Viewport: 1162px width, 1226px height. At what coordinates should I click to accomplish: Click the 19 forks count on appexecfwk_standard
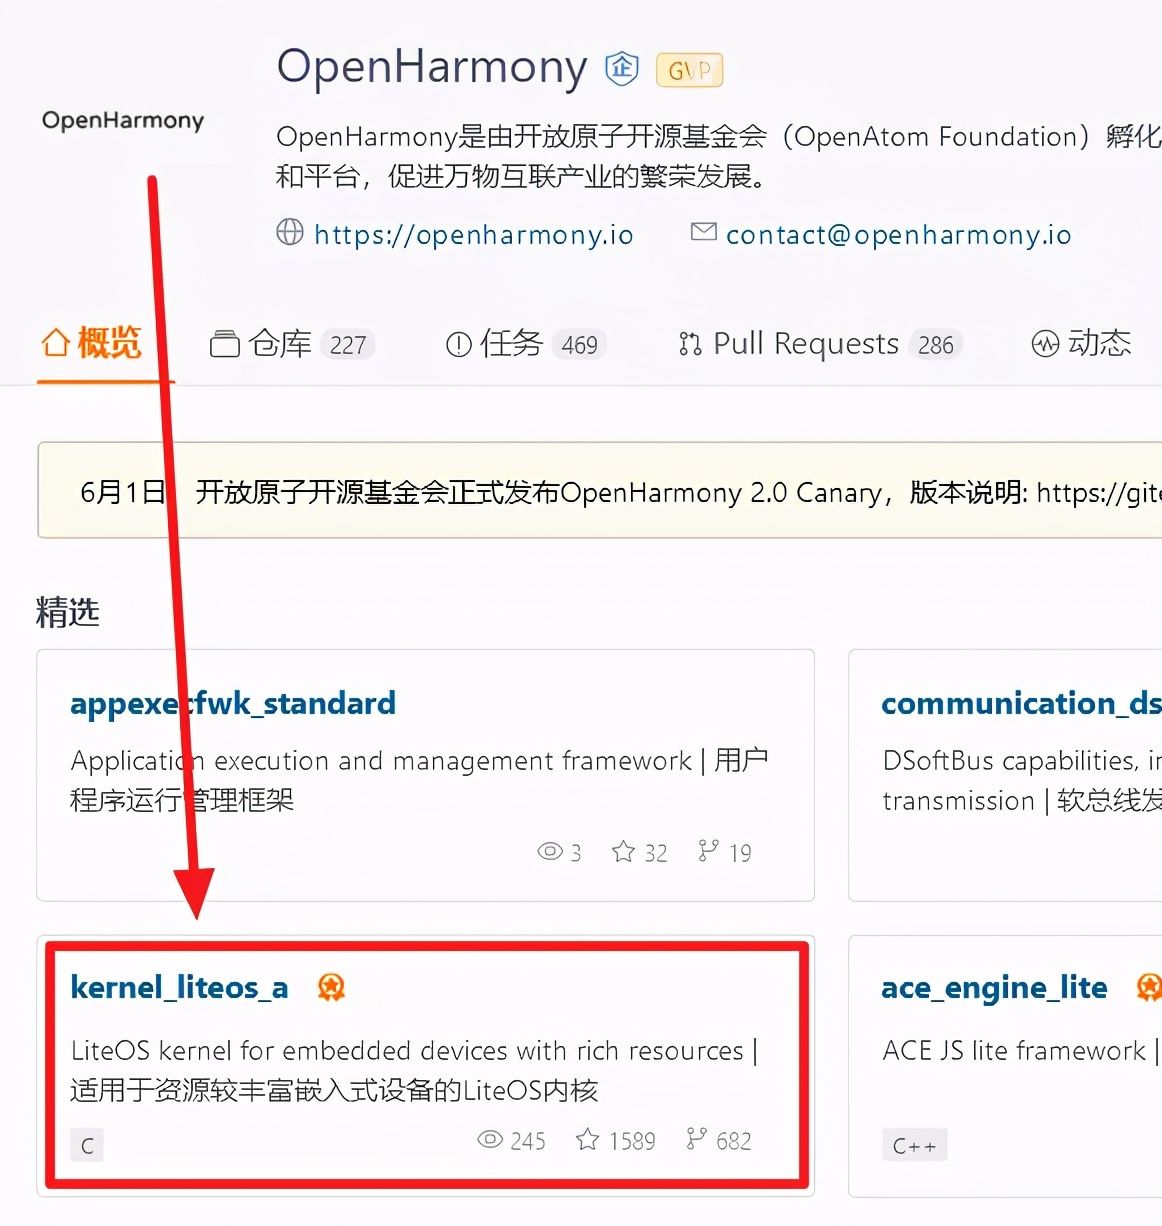740,853
